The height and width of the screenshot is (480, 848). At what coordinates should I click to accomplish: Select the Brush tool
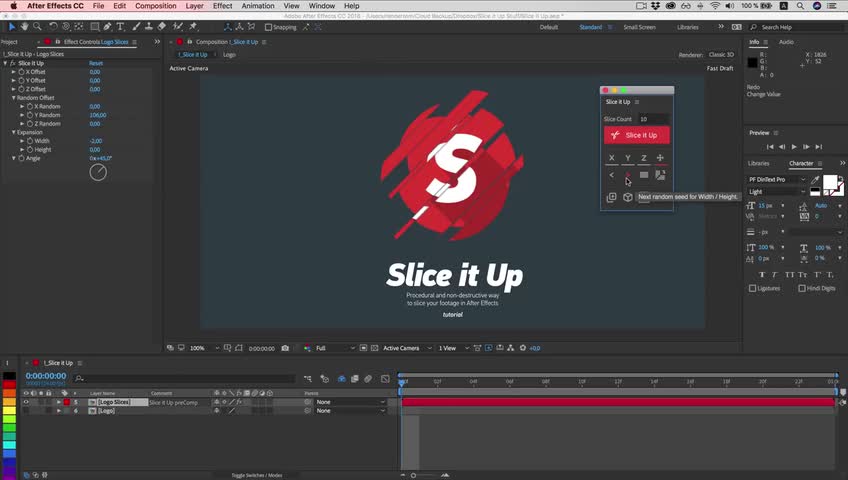pyautogui.click(x=136, y=26)
